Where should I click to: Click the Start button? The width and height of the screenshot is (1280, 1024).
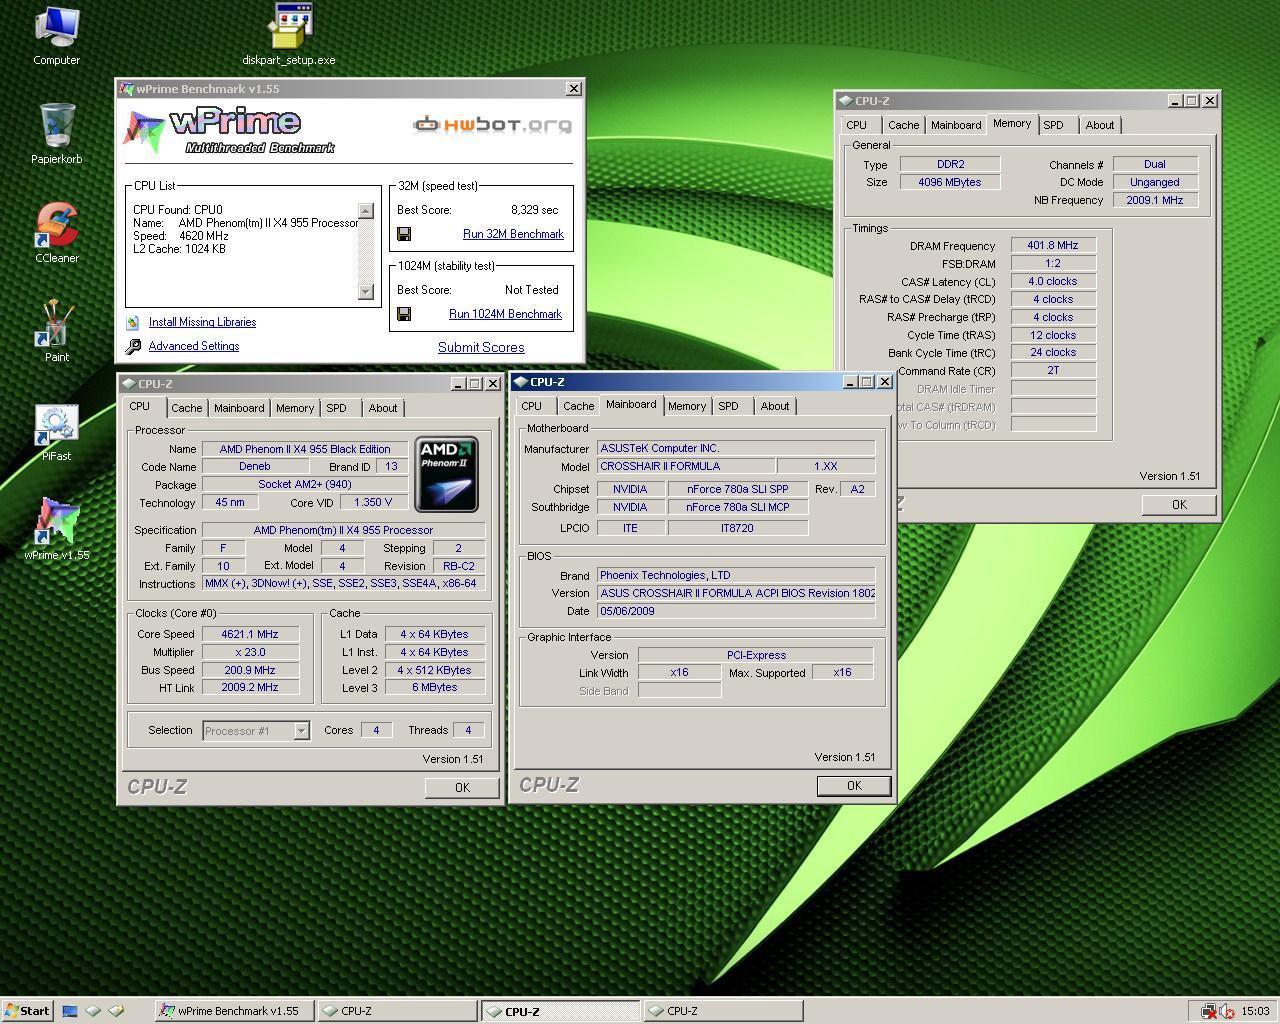pos(27,1011)
